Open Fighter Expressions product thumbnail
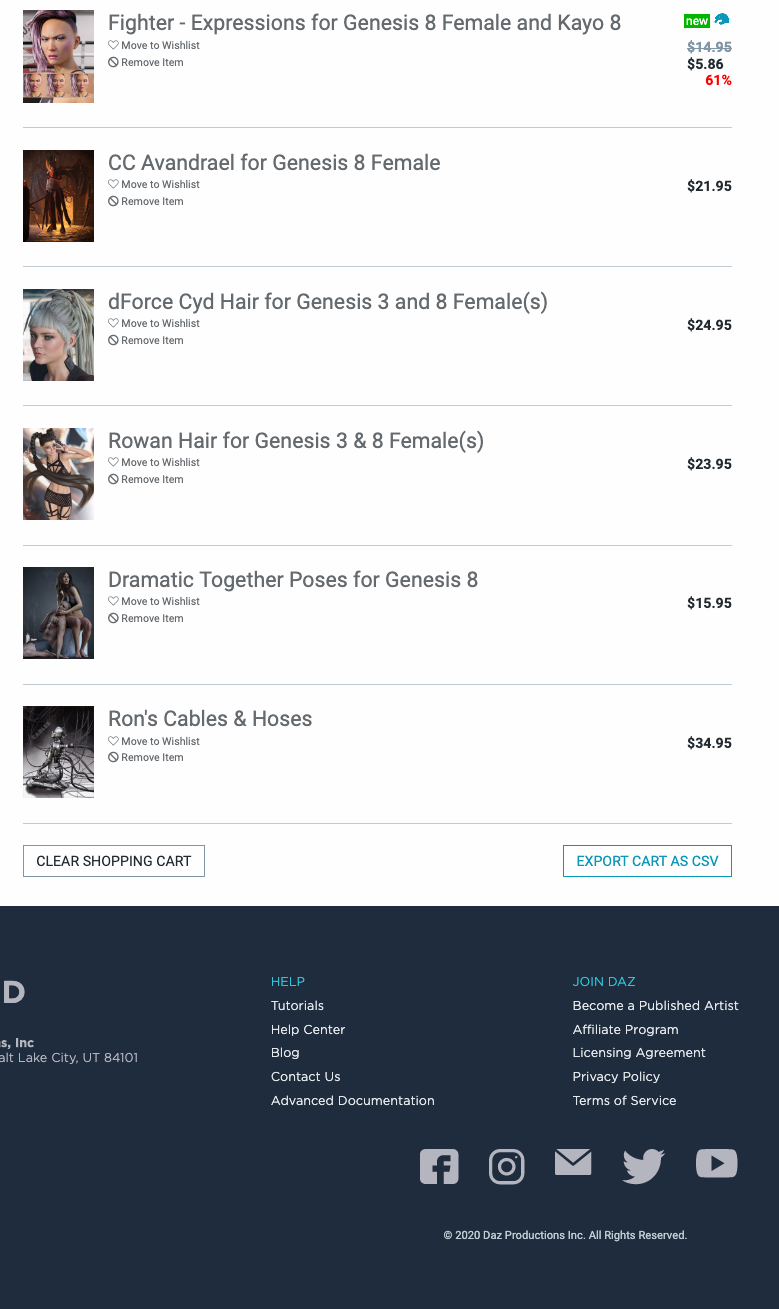Image resolution: width=779 pixels, height=1309 pixels. coord(58,56)
